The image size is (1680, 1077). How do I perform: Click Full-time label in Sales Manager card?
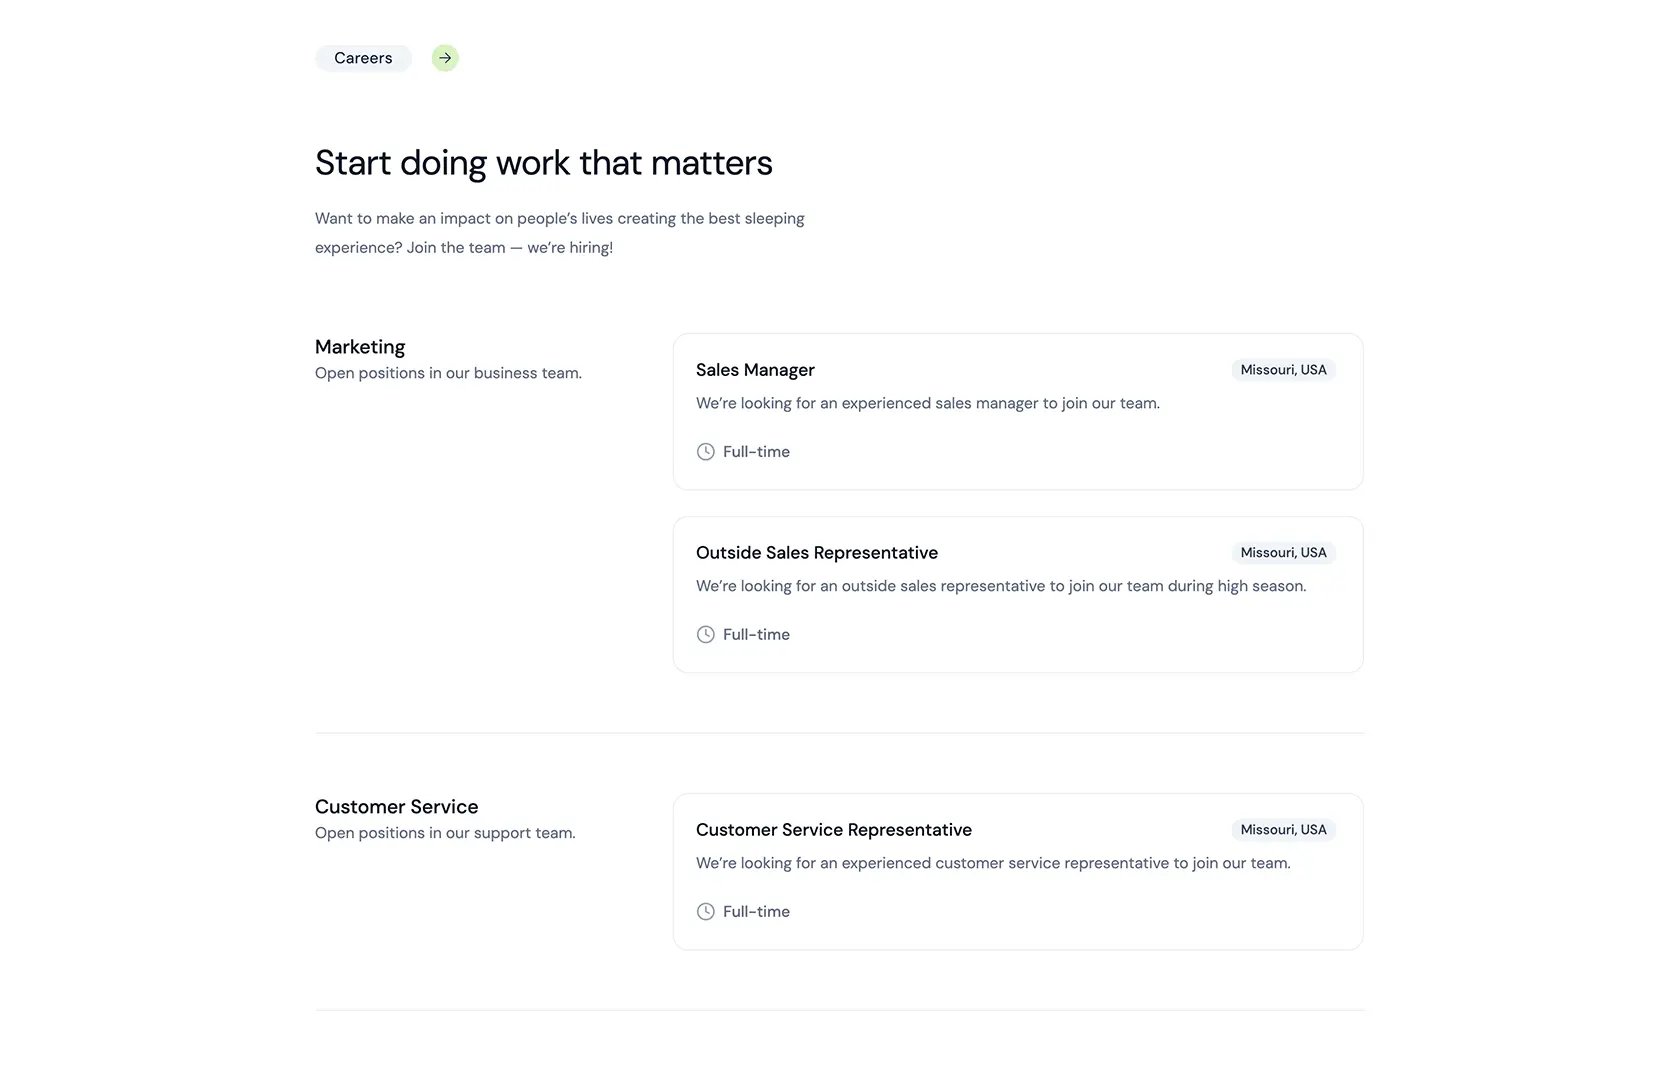[756, 452]
